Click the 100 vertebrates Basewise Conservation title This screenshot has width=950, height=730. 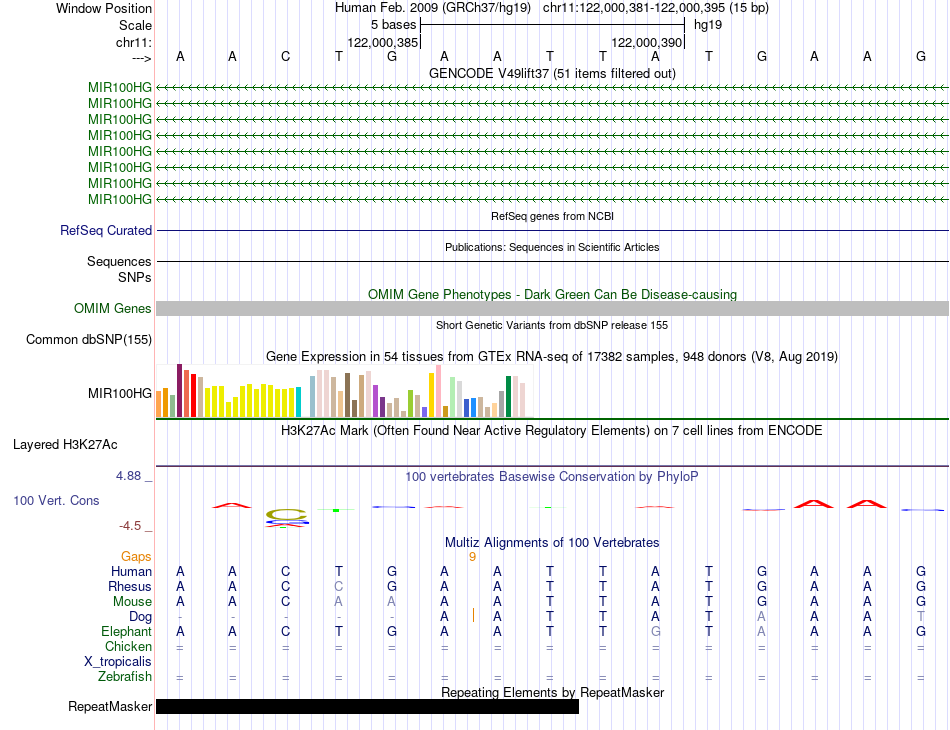point(552,477)
